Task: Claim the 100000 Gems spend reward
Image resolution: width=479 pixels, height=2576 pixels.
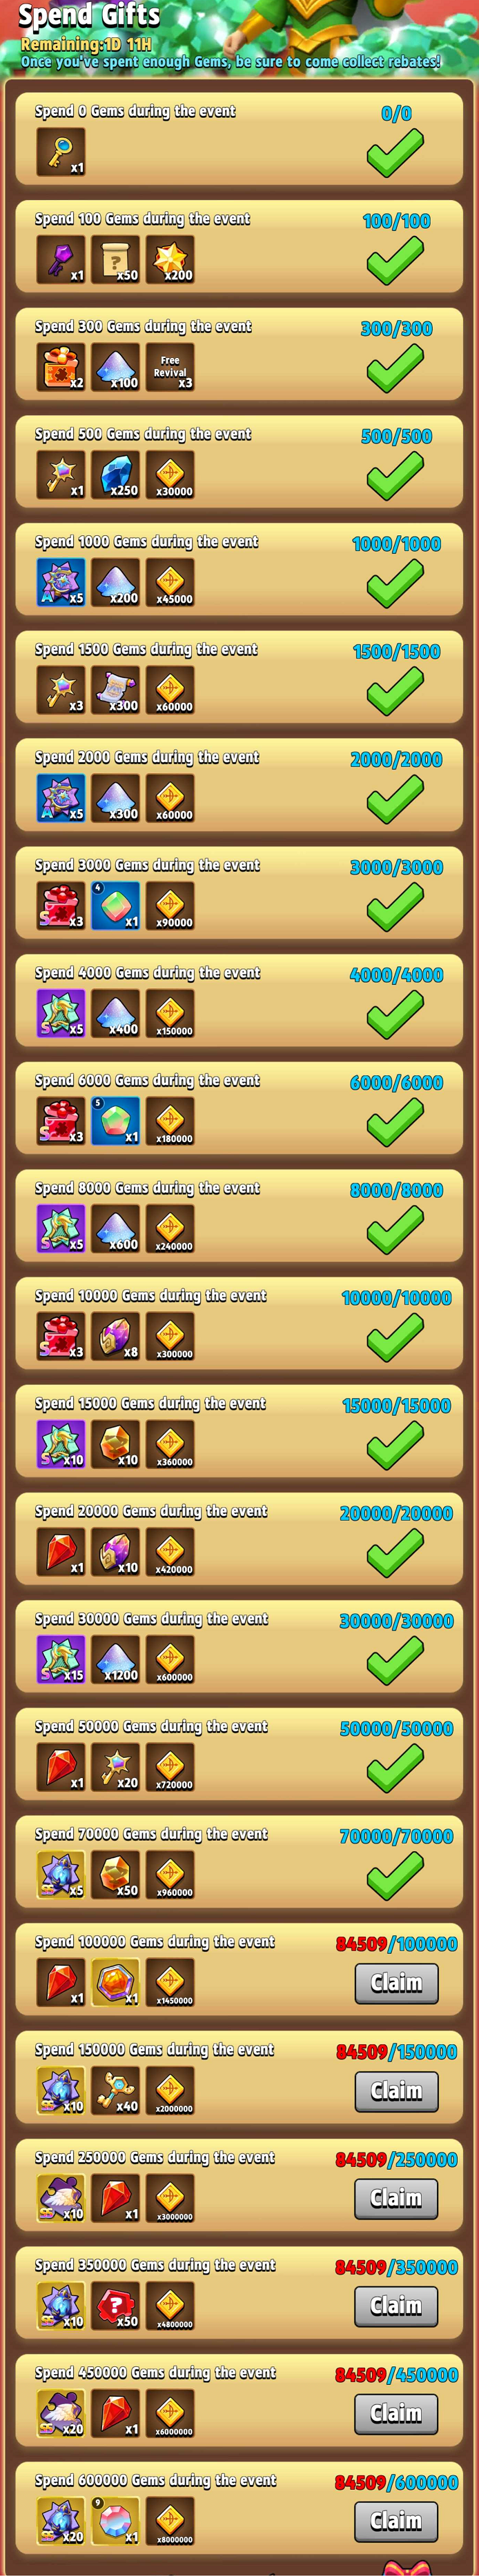Action: click(397, 1983)
